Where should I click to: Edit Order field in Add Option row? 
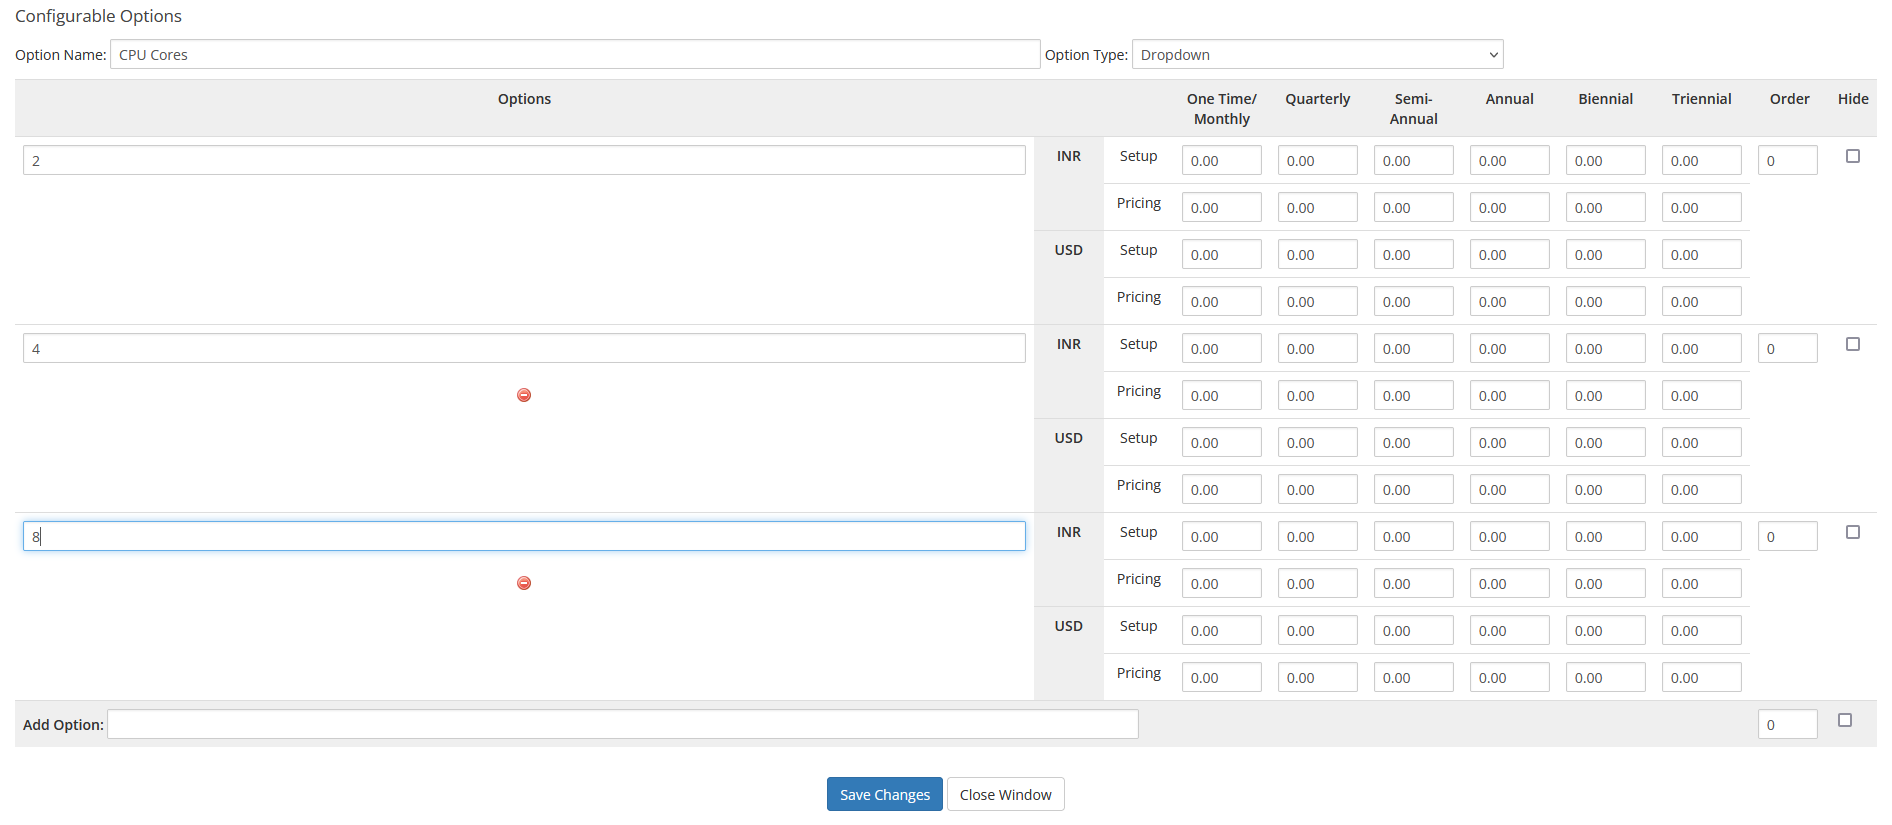click(1788, 724)
